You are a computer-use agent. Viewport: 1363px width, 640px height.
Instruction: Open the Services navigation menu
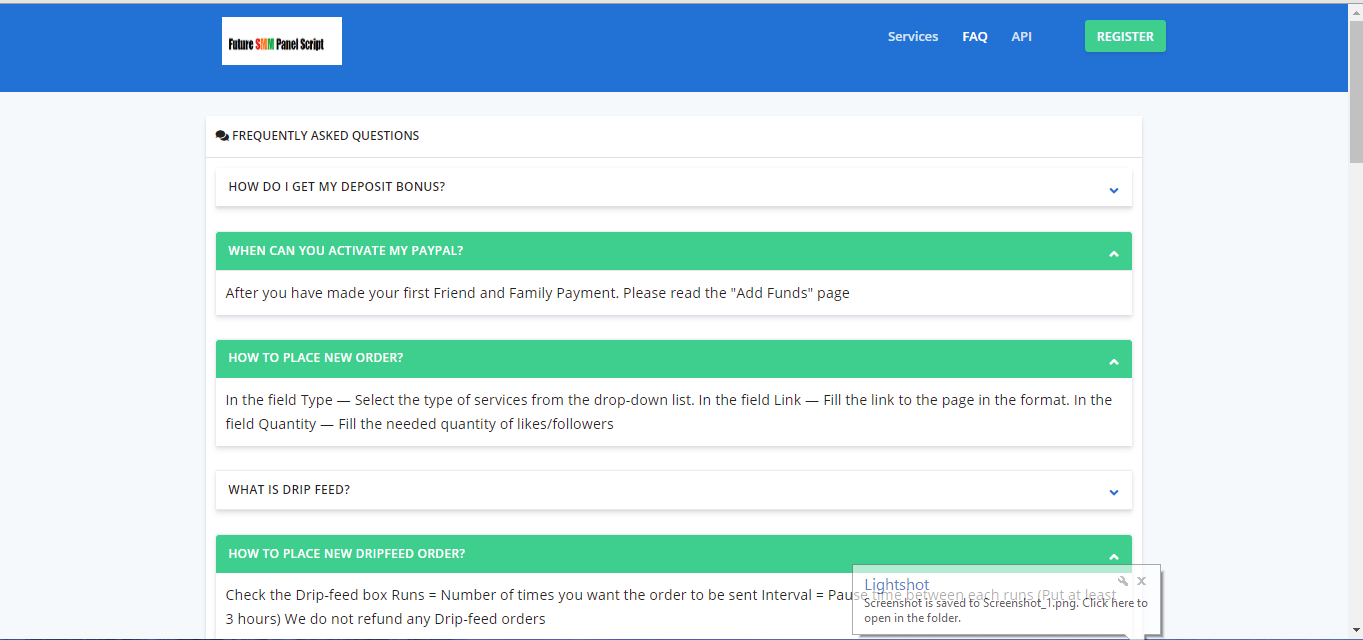click(x=912, y=36)
